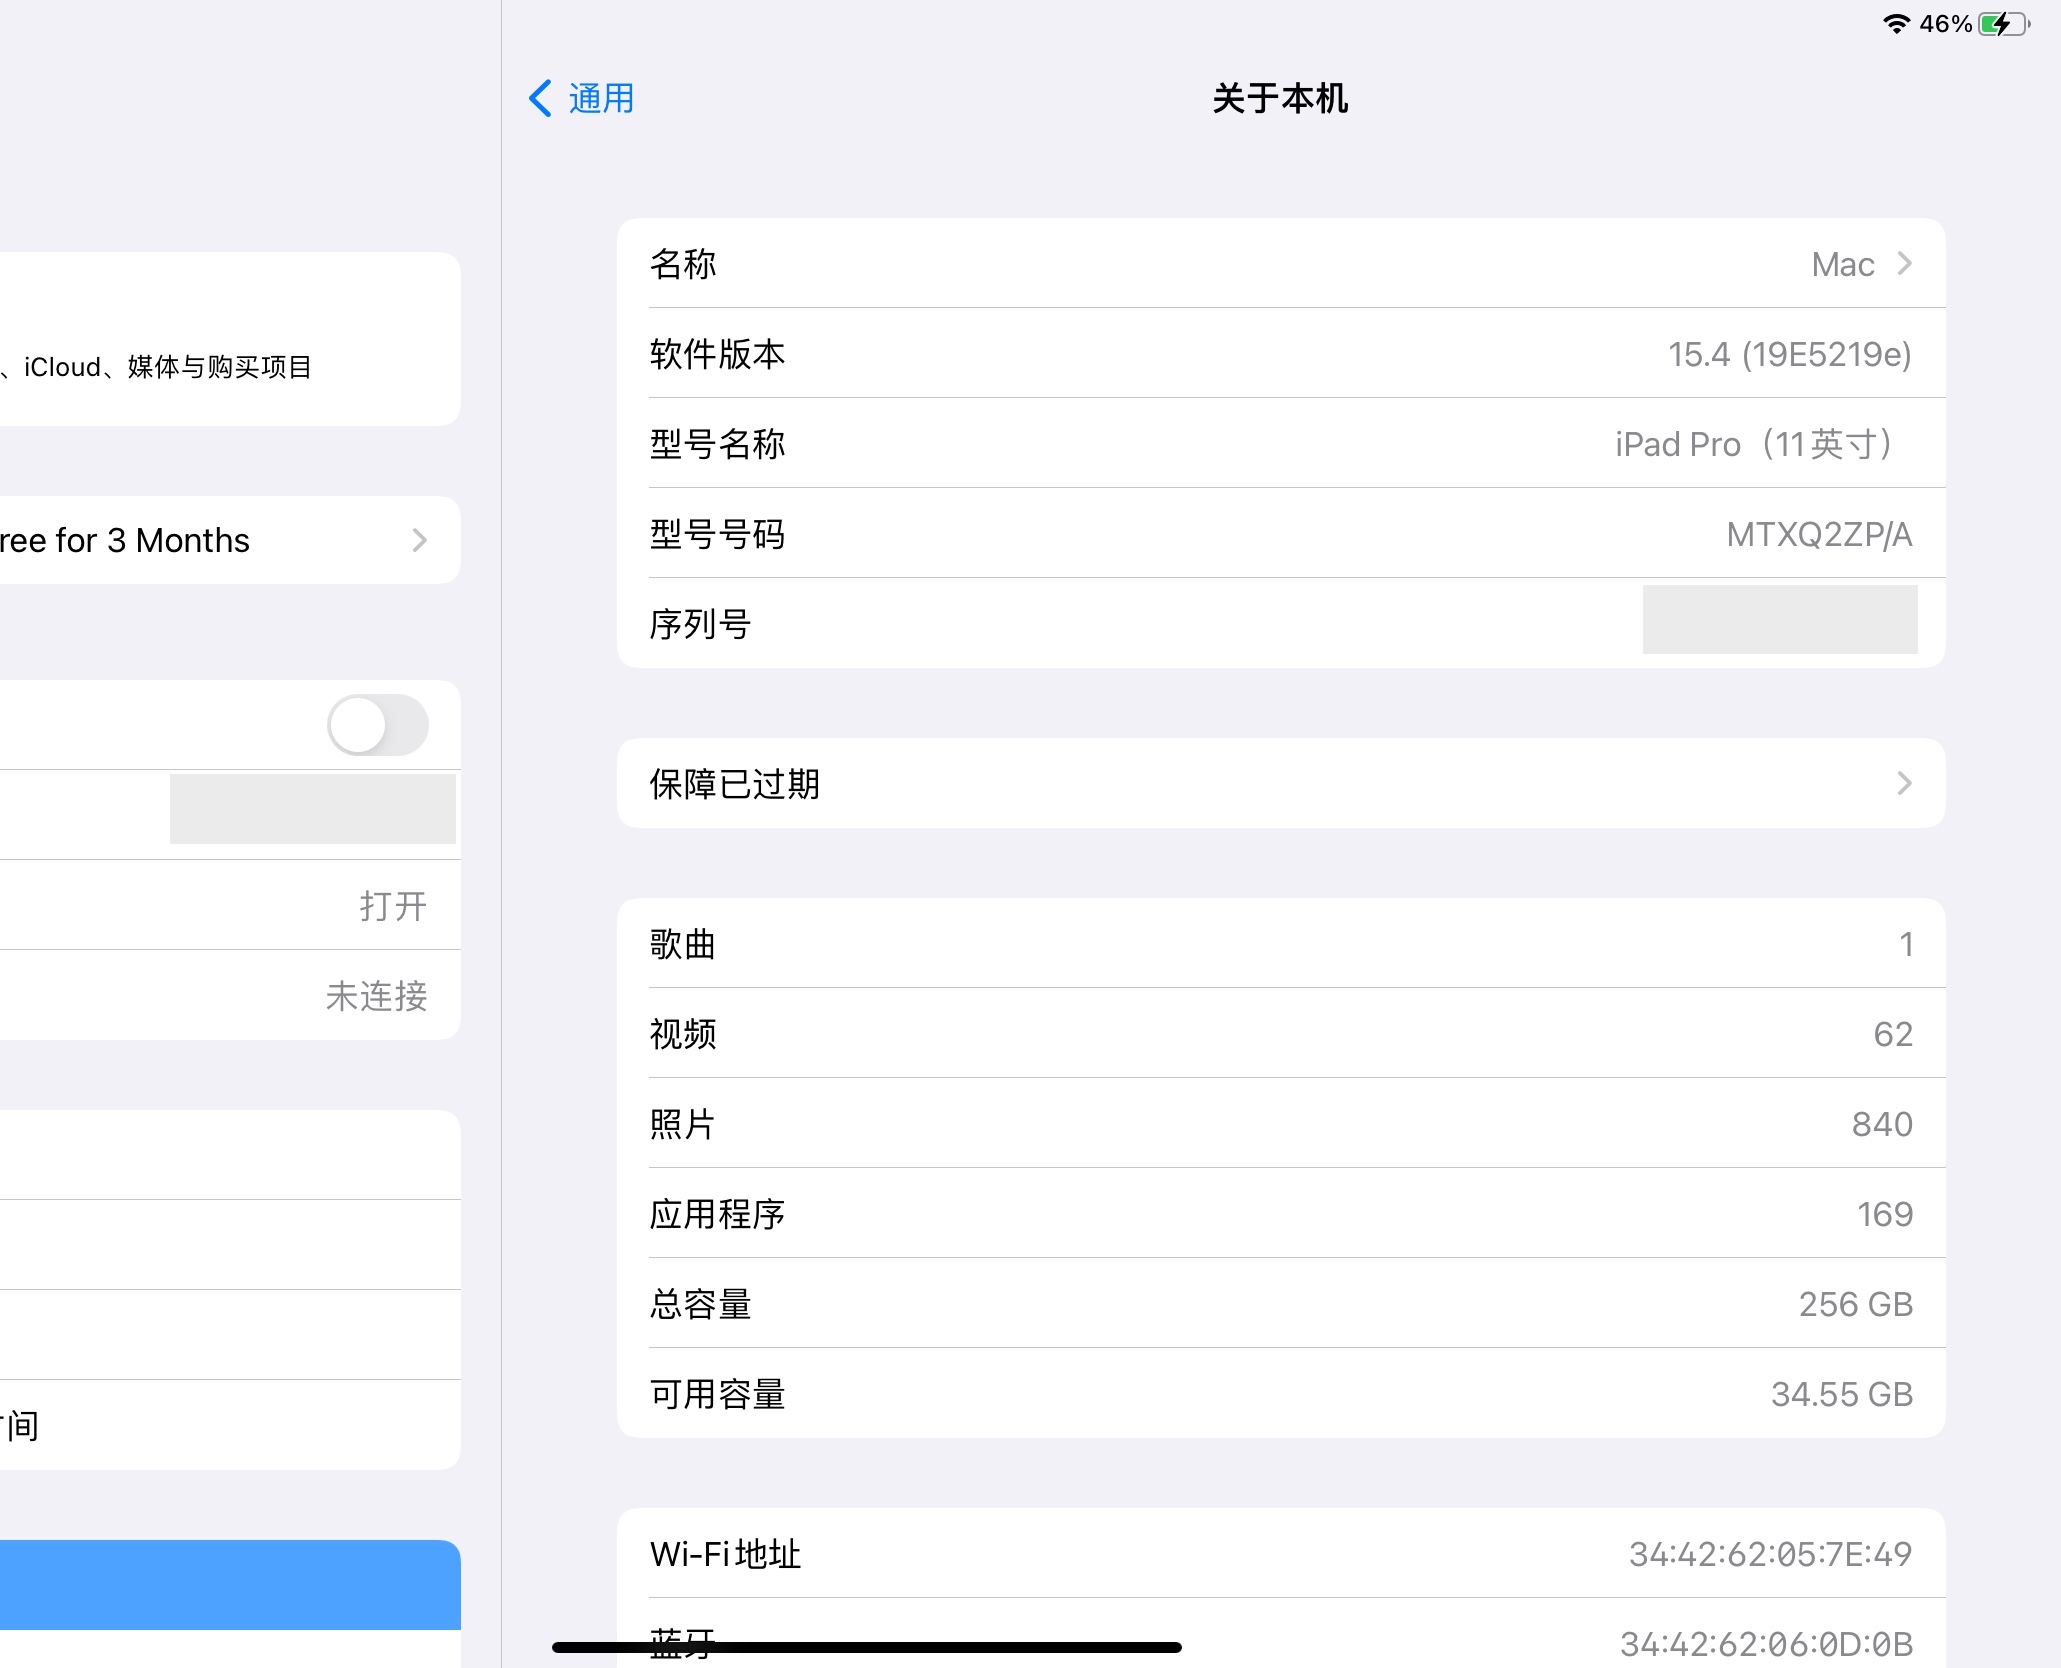The image size is (2061, 1668).
Task: Tap the 型号名称 iPad Pro row
Action: pyautogui.click(x=1280, y=443)
